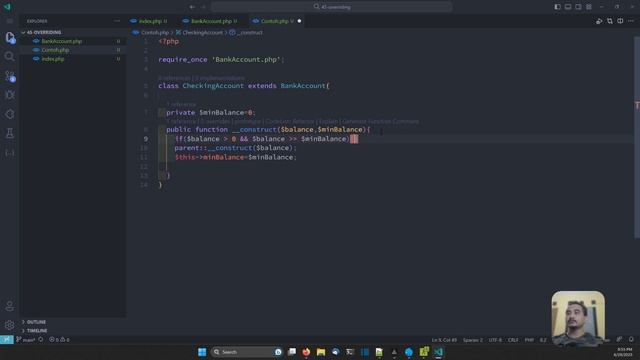This screenshot has width=640, height=360.
Task: Click the unsaved dot on Contoh.php tab
Action: (x=299, y=21)
